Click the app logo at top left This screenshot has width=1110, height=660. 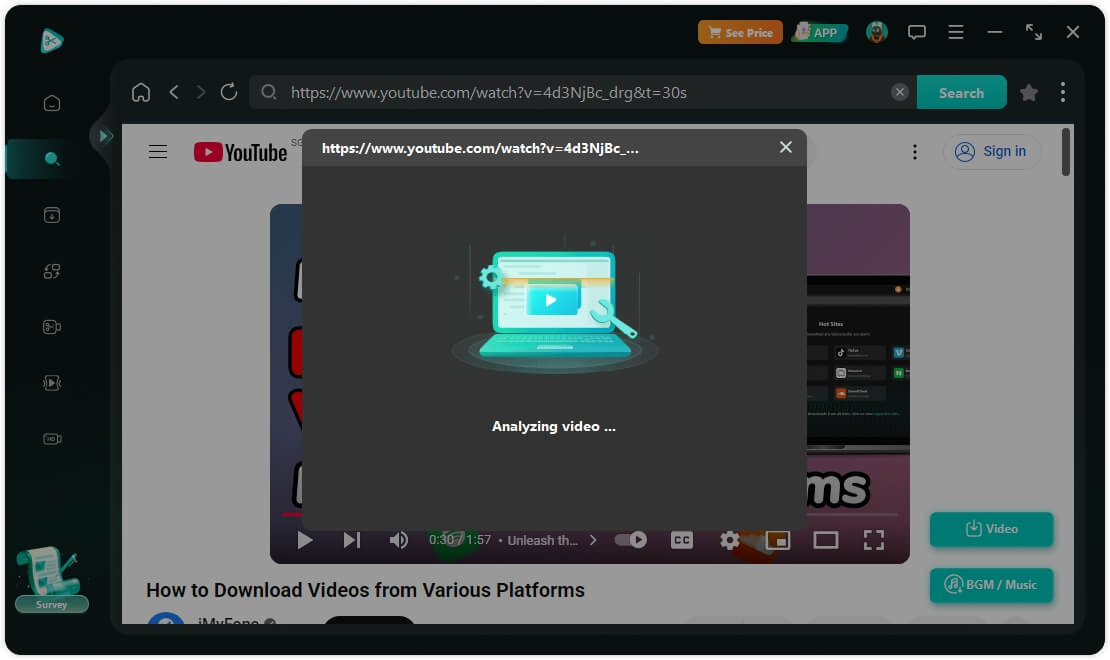point(52,40)
